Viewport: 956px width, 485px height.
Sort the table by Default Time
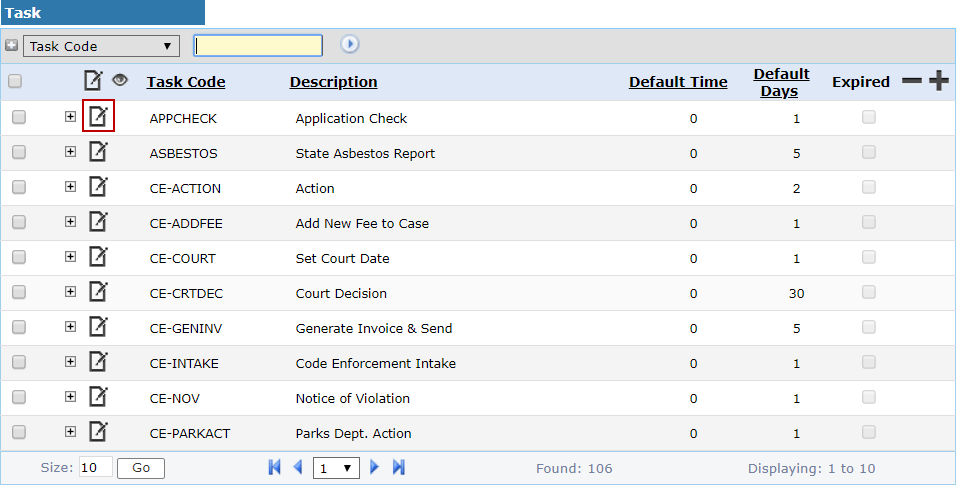(678, 82)
